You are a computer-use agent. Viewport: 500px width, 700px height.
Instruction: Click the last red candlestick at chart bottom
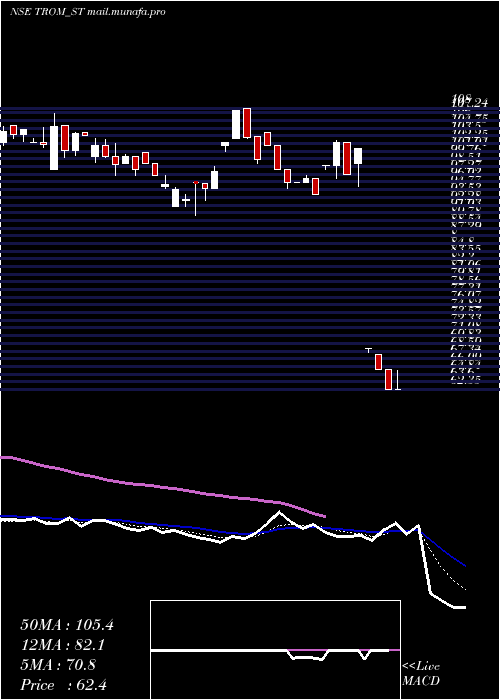pos(388,379)
